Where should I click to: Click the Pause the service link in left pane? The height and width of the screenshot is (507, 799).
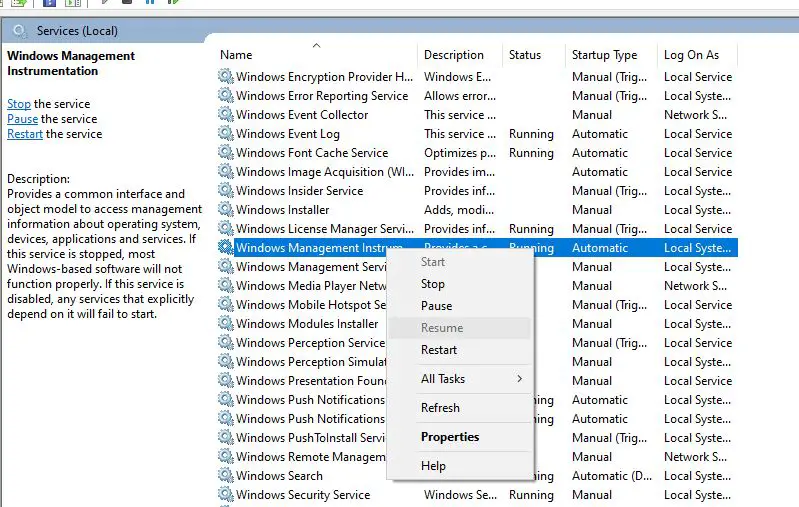(x=22, y=119)
